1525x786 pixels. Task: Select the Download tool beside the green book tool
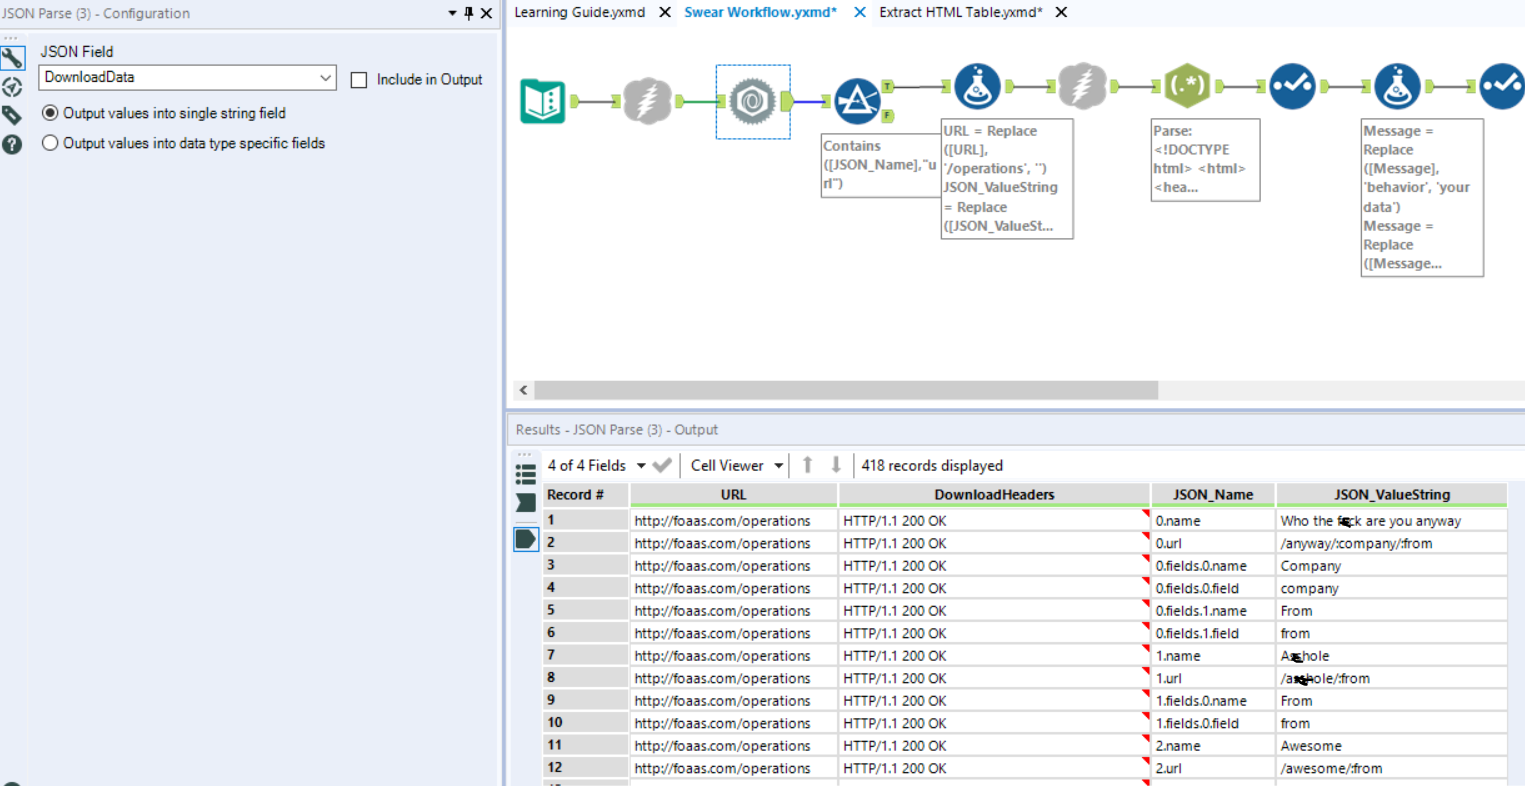click(647, 101)
